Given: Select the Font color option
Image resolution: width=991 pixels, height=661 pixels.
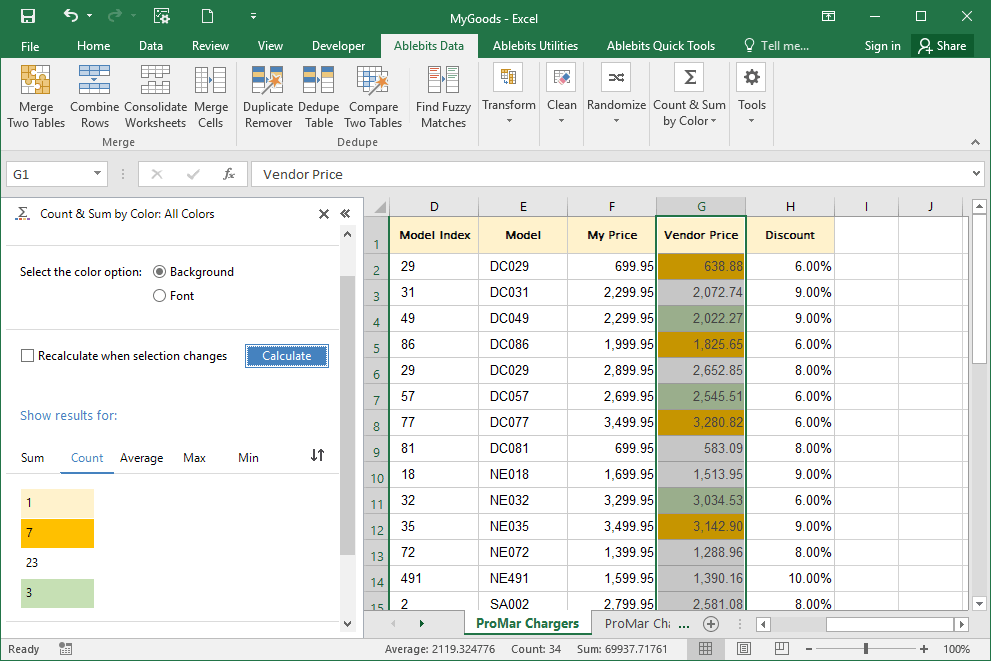Looking at the screenshot, I should pyautogui.click(x=159, y=296).
